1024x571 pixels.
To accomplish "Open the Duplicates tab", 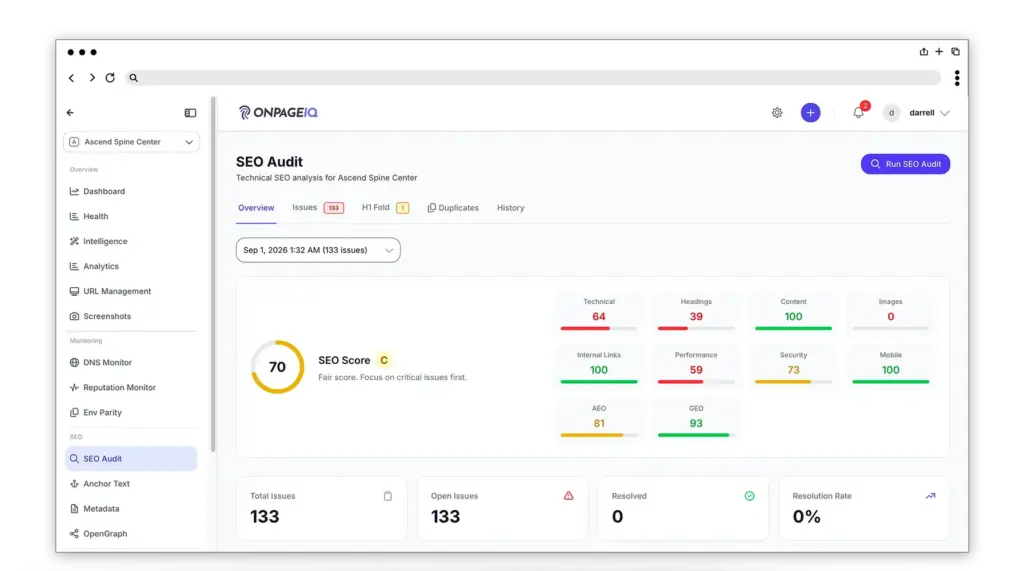I will [453, 208].
